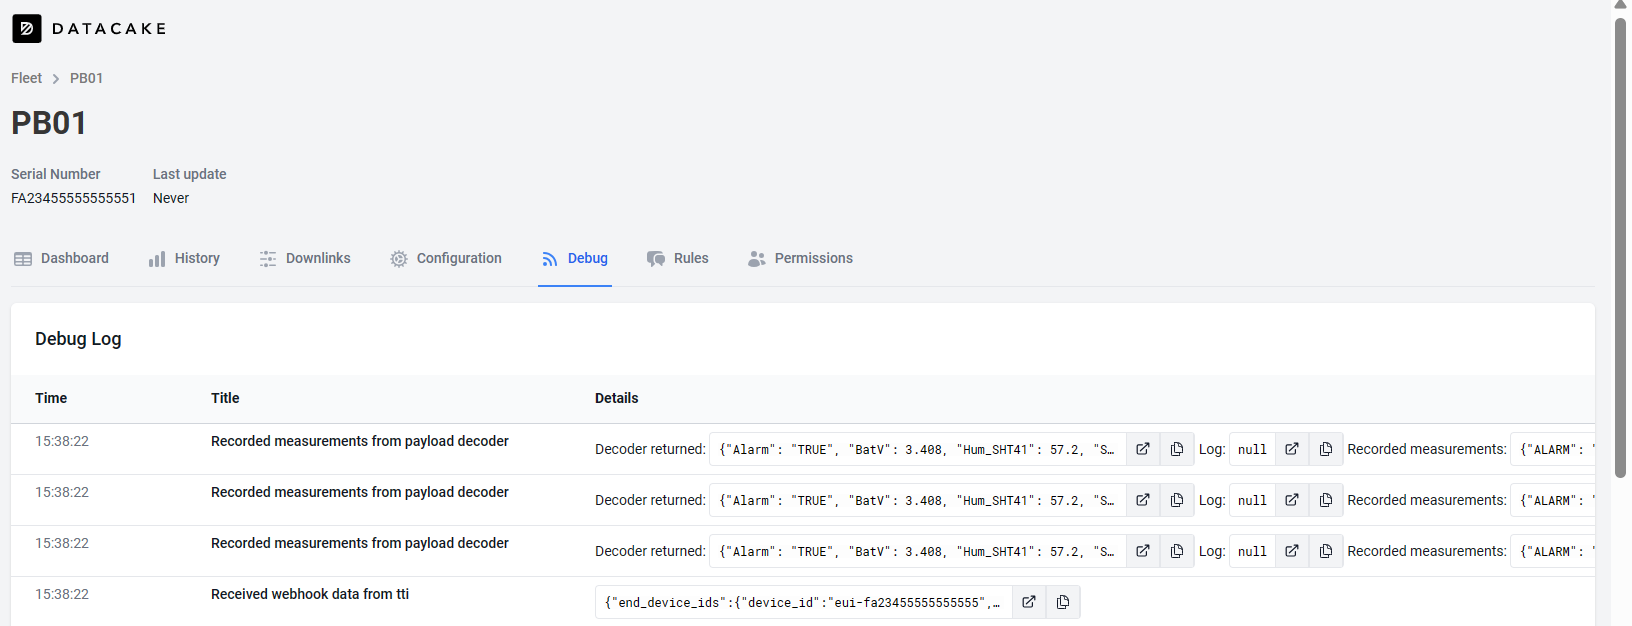The height and width of the screenshot is (626, 1632).
Task: Copy Log null value in first row
Action: 1326,449
